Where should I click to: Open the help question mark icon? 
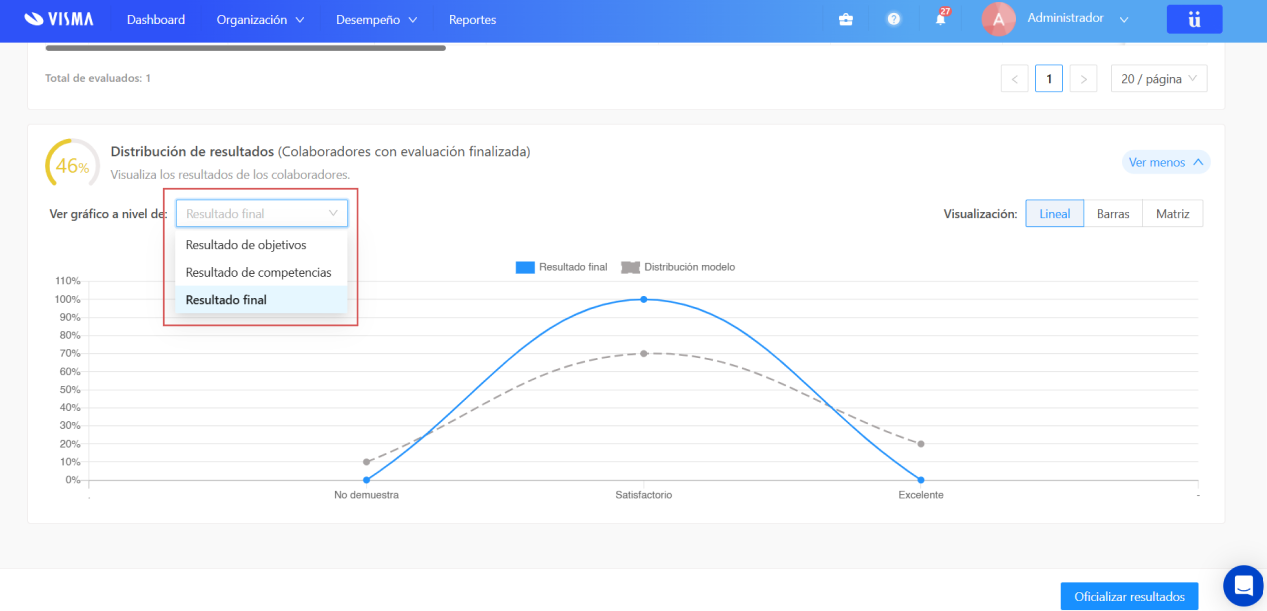[894, 19]
